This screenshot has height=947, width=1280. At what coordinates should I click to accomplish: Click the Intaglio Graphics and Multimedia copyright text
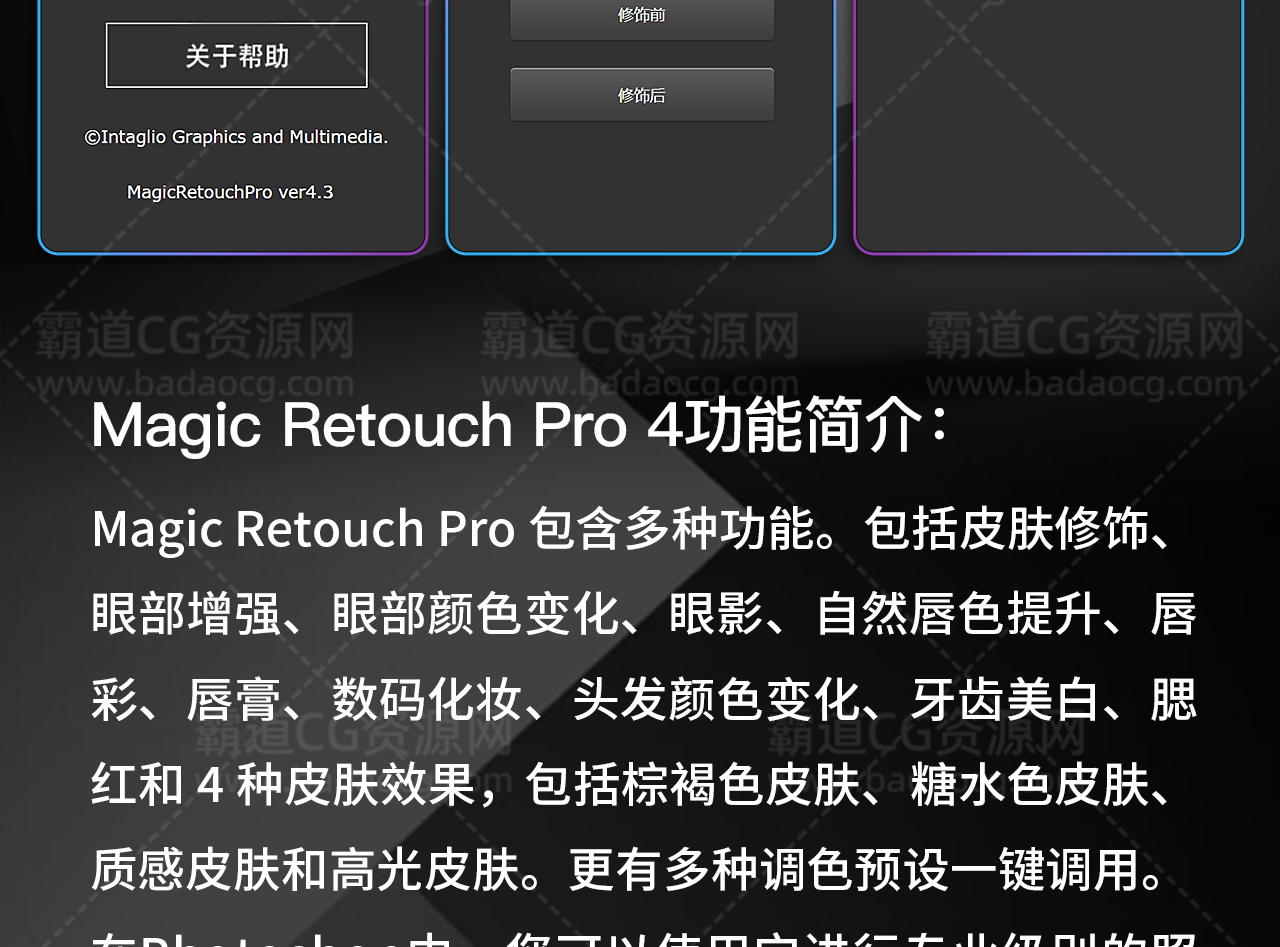point(236,137)
